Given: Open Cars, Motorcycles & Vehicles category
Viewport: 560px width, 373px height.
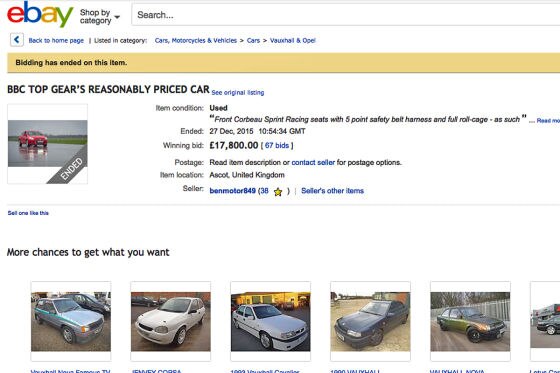Looking at the screenshot, I should pos(196,40).
